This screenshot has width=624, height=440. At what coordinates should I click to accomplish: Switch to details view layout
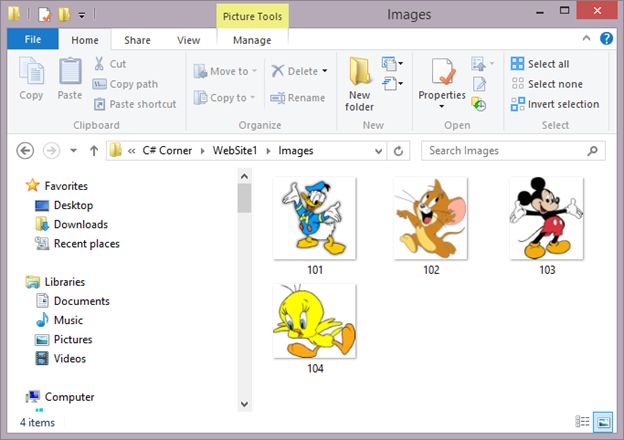(x=583, y=422)
